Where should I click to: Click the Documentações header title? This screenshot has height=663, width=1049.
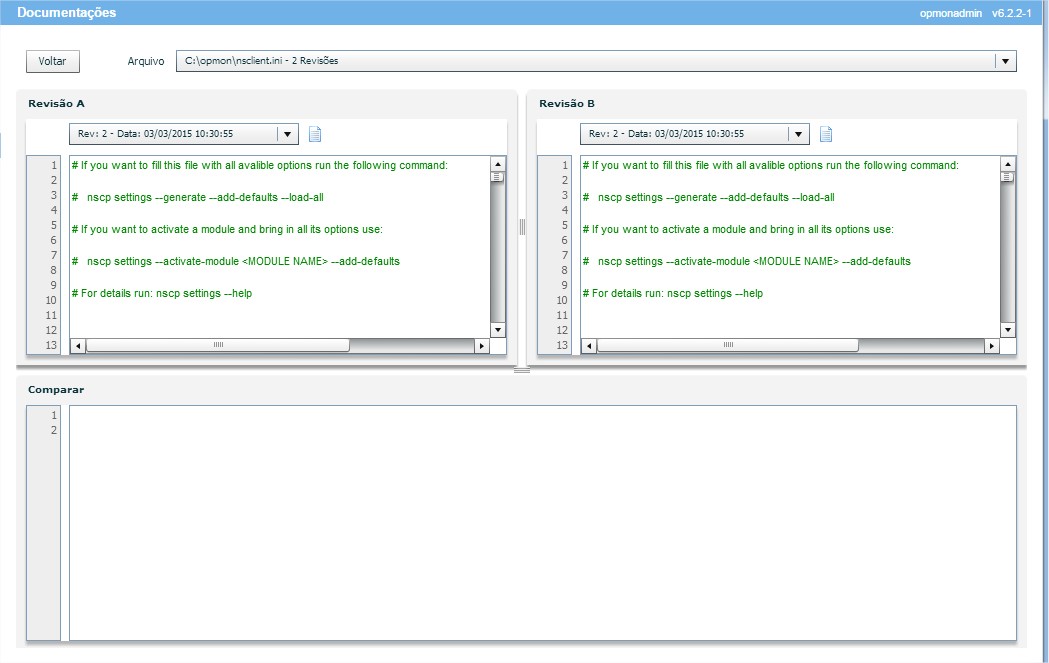pyautogui.click(x=66, y=13)
